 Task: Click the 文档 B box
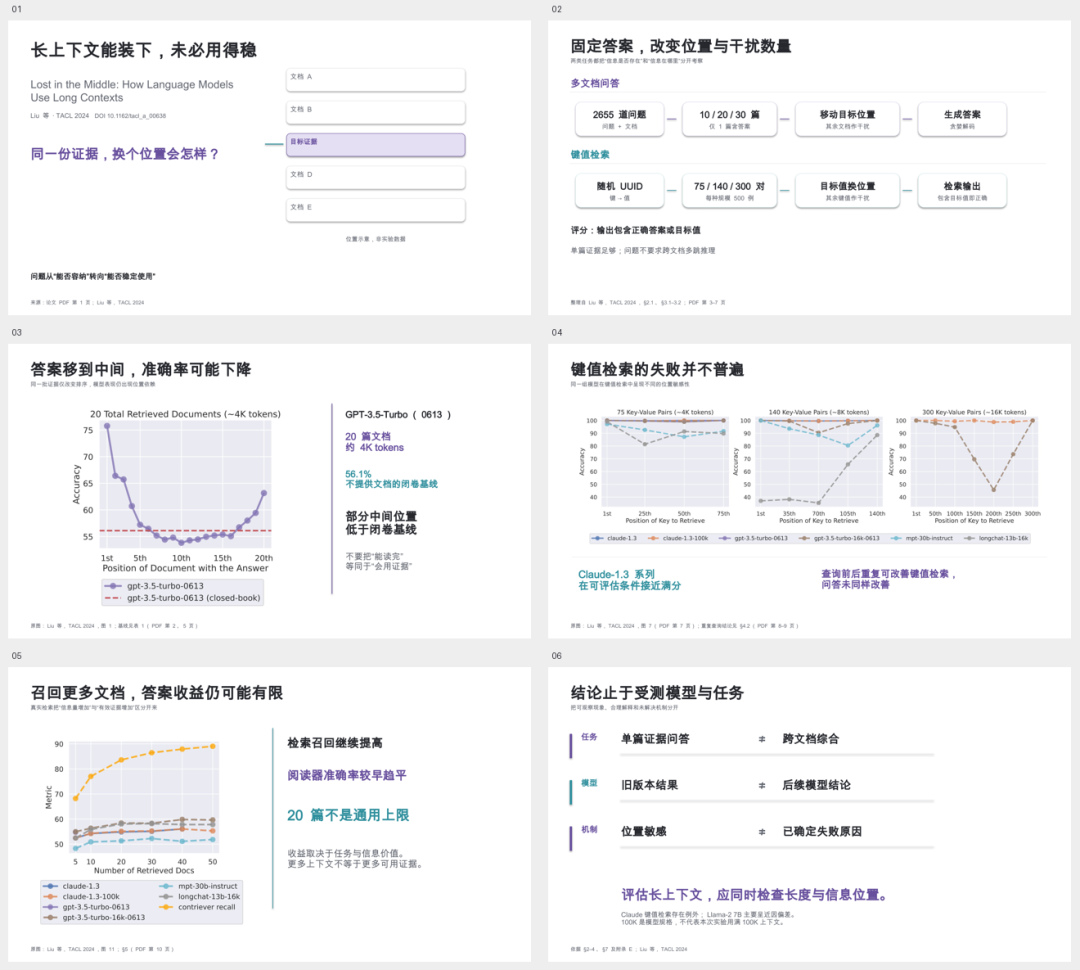tap(376, 112)
